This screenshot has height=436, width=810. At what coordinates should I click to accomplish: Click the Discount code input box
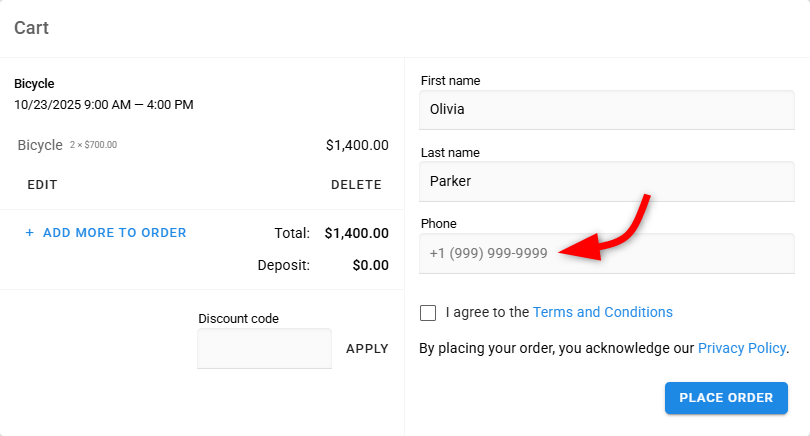pos(264,349)
